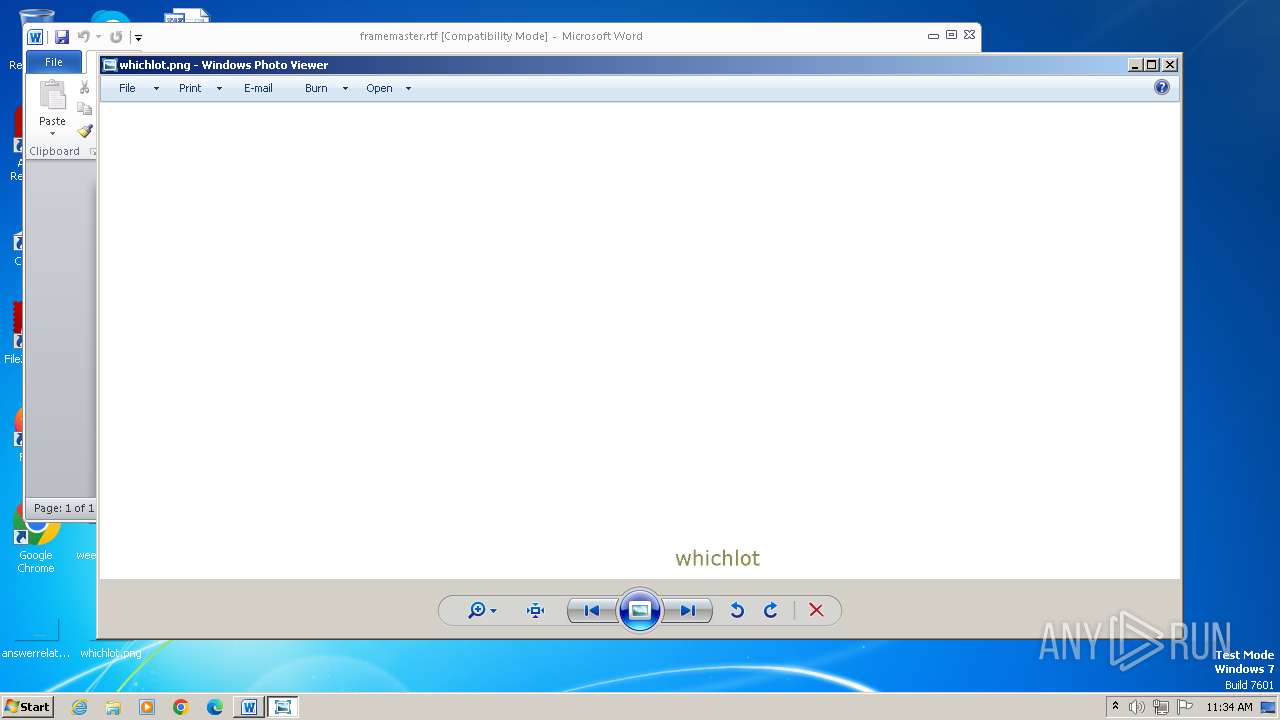Switch to Word via its taskbar button

[x=249, y=707]
